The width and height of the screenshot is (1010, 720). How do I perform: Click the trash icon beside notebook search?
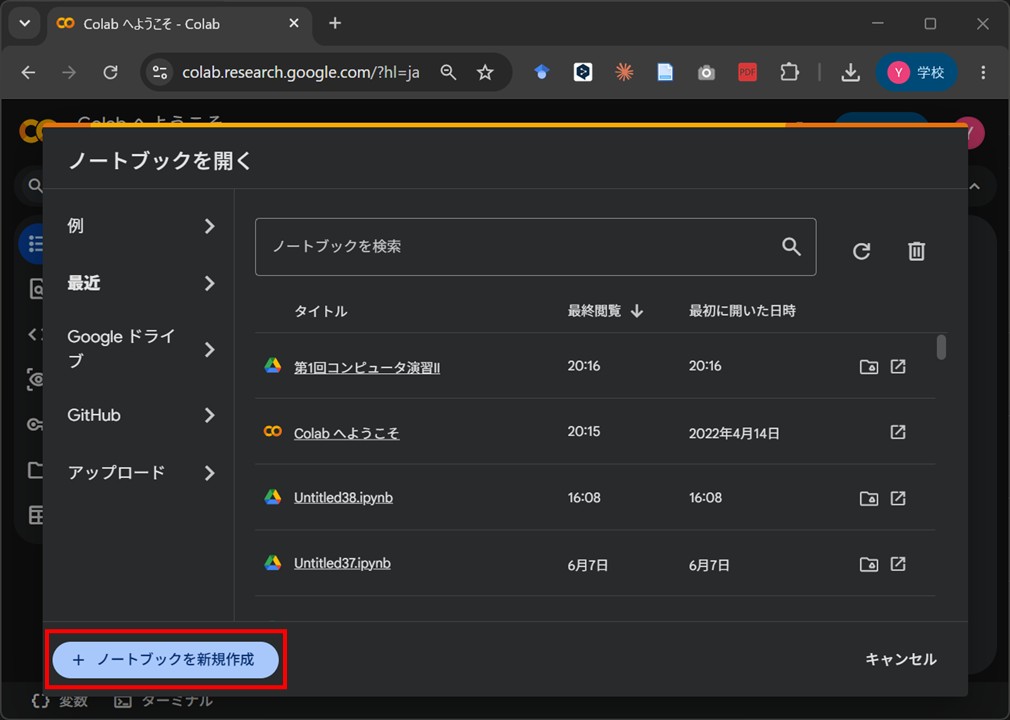tap(916, 251)
